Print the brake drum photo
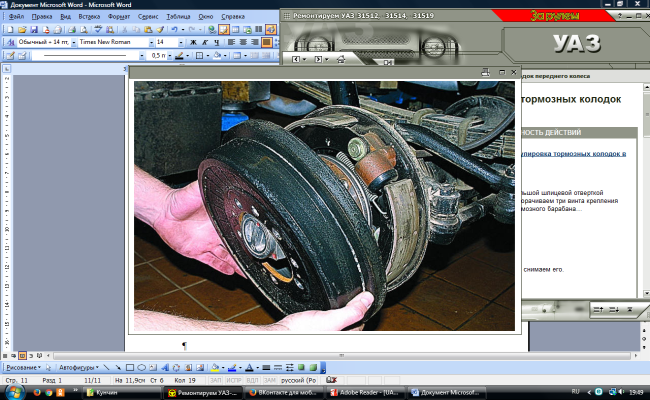650x400 pixels. point(485,73)
